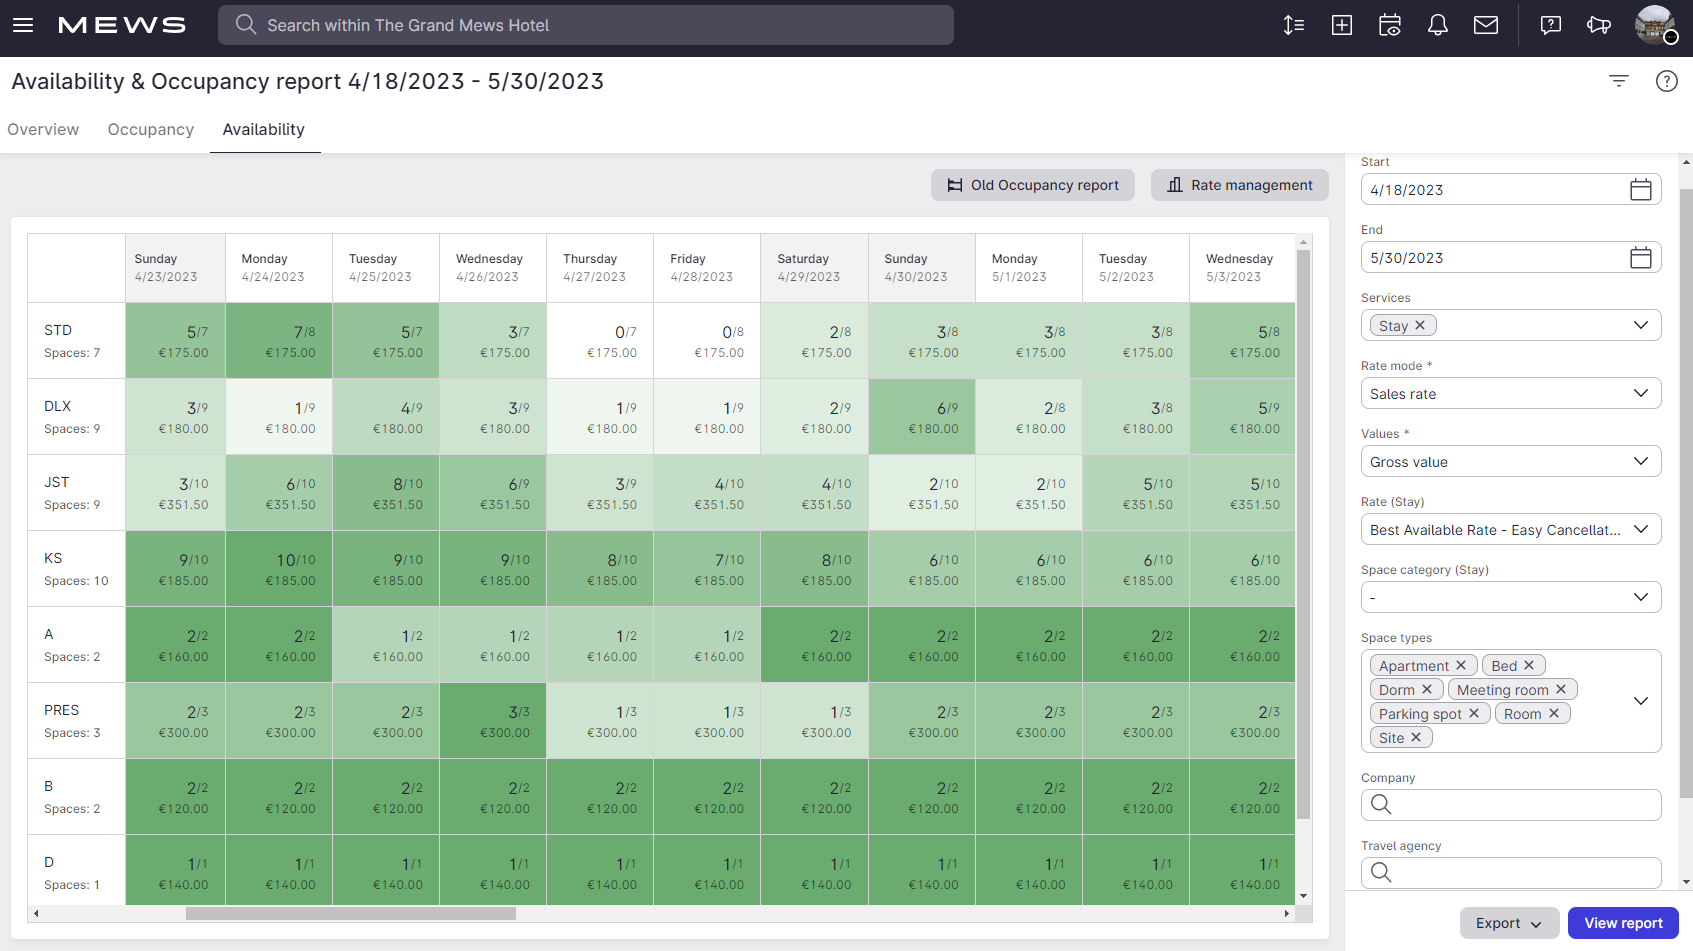This screenshot has height=951, width=1693.
Task: Click the calendar reservations icon in top bar
Action: click(x=1389, y=25)
